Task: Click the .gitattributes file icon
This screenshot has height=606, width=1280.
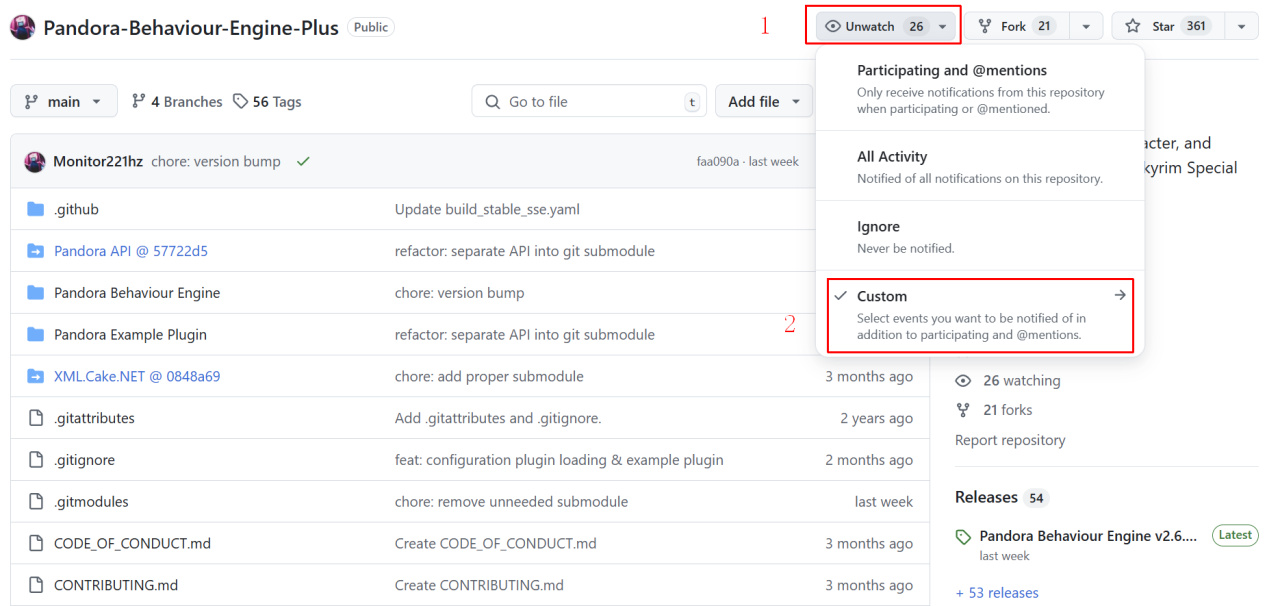Action: tap(36, 418)
